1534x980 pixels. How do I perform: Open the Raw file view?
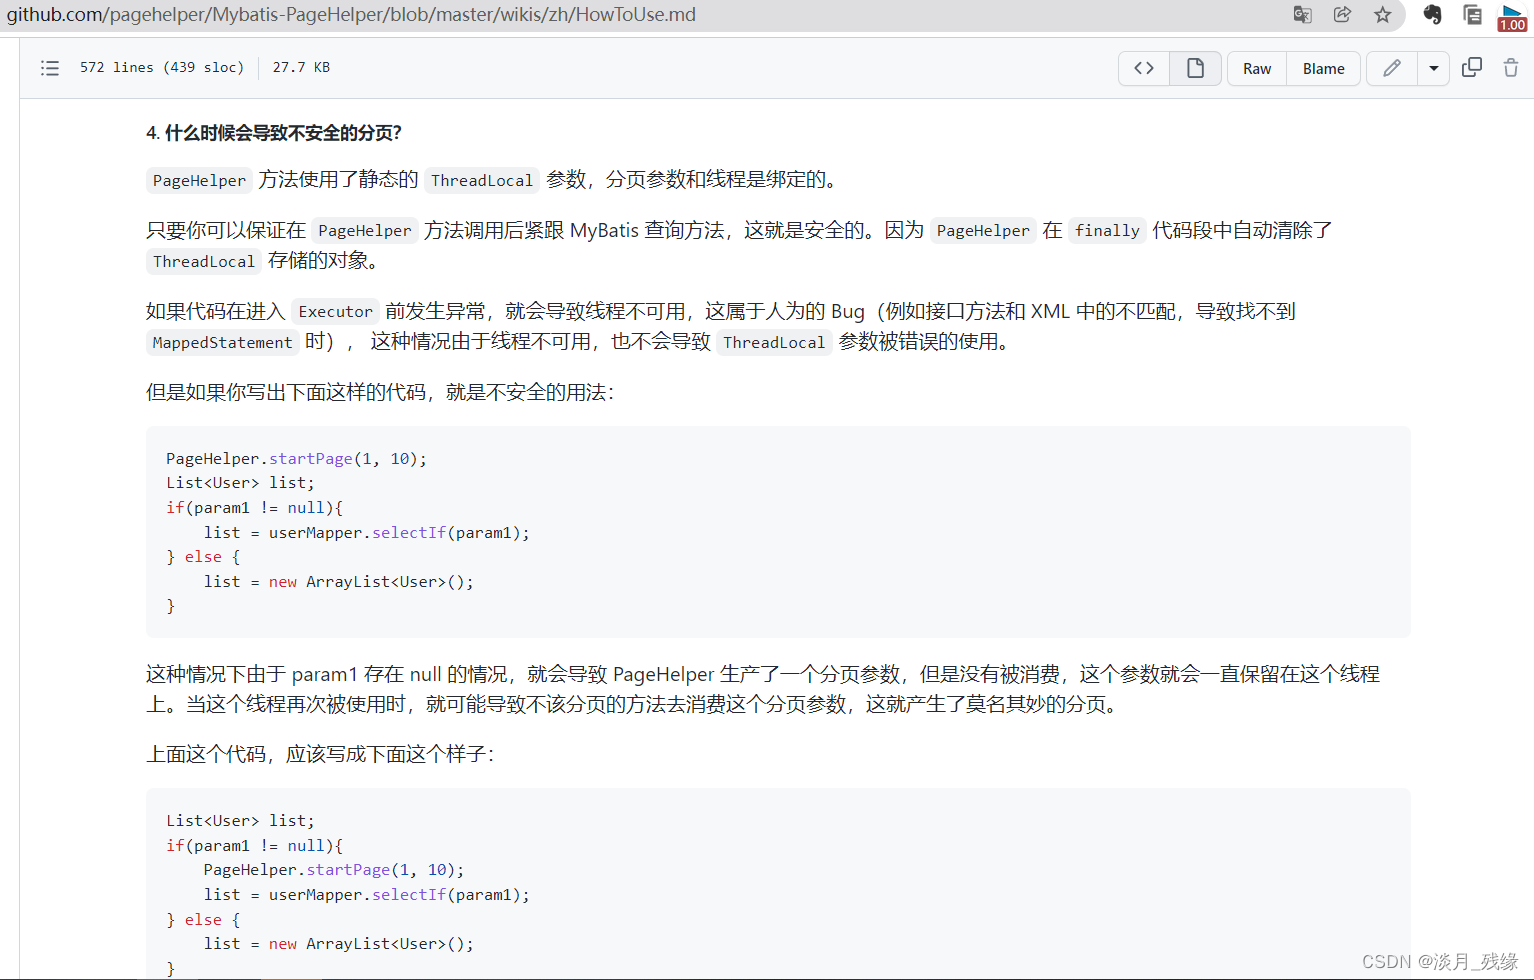point(1257,69)
